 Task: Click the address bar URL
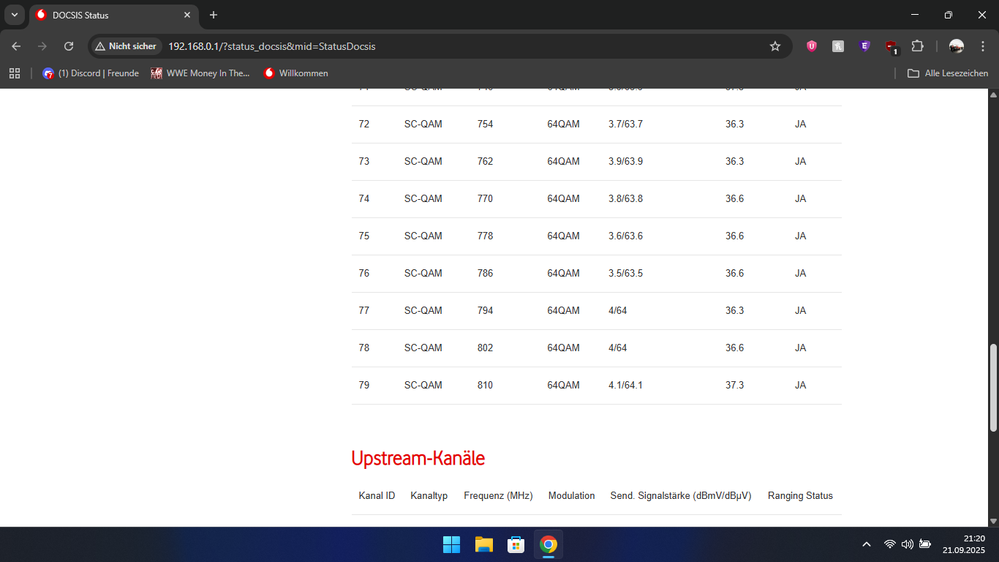click(x=272, y=47)
